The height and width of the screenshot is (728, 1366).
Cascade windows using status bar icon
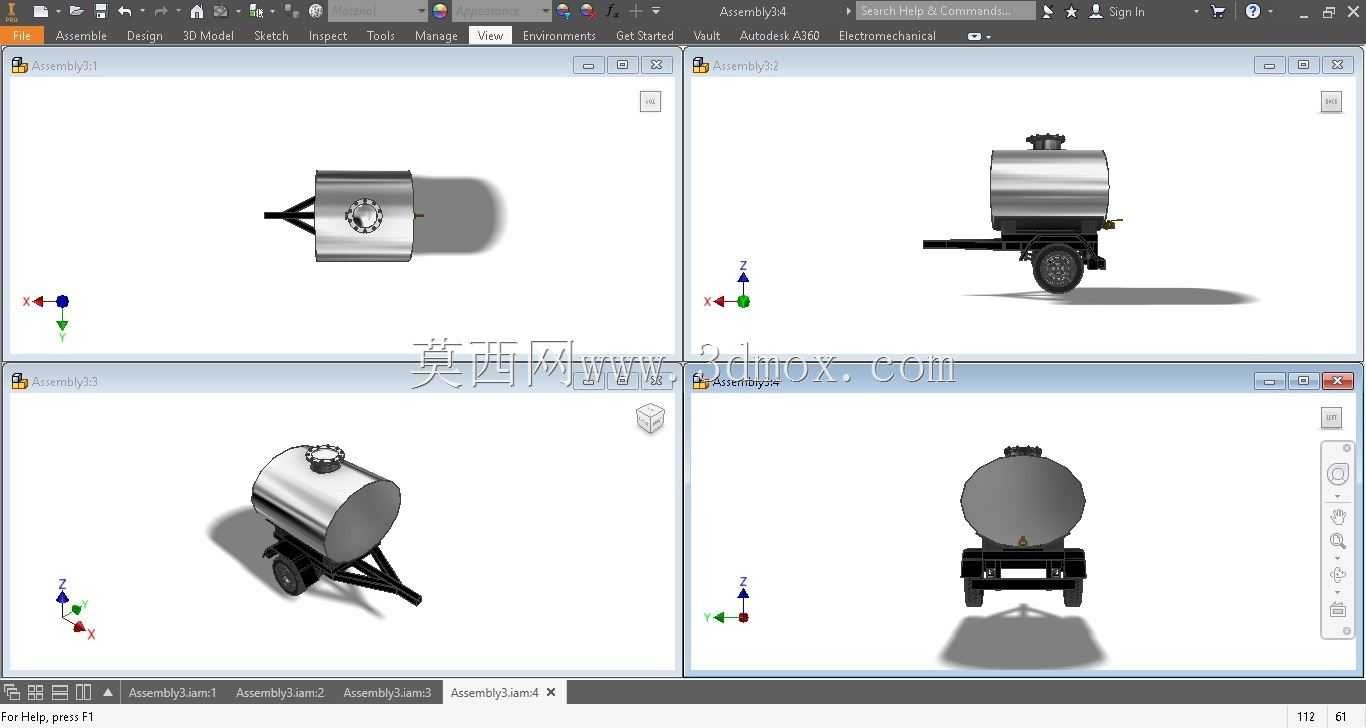click(12, 692)
